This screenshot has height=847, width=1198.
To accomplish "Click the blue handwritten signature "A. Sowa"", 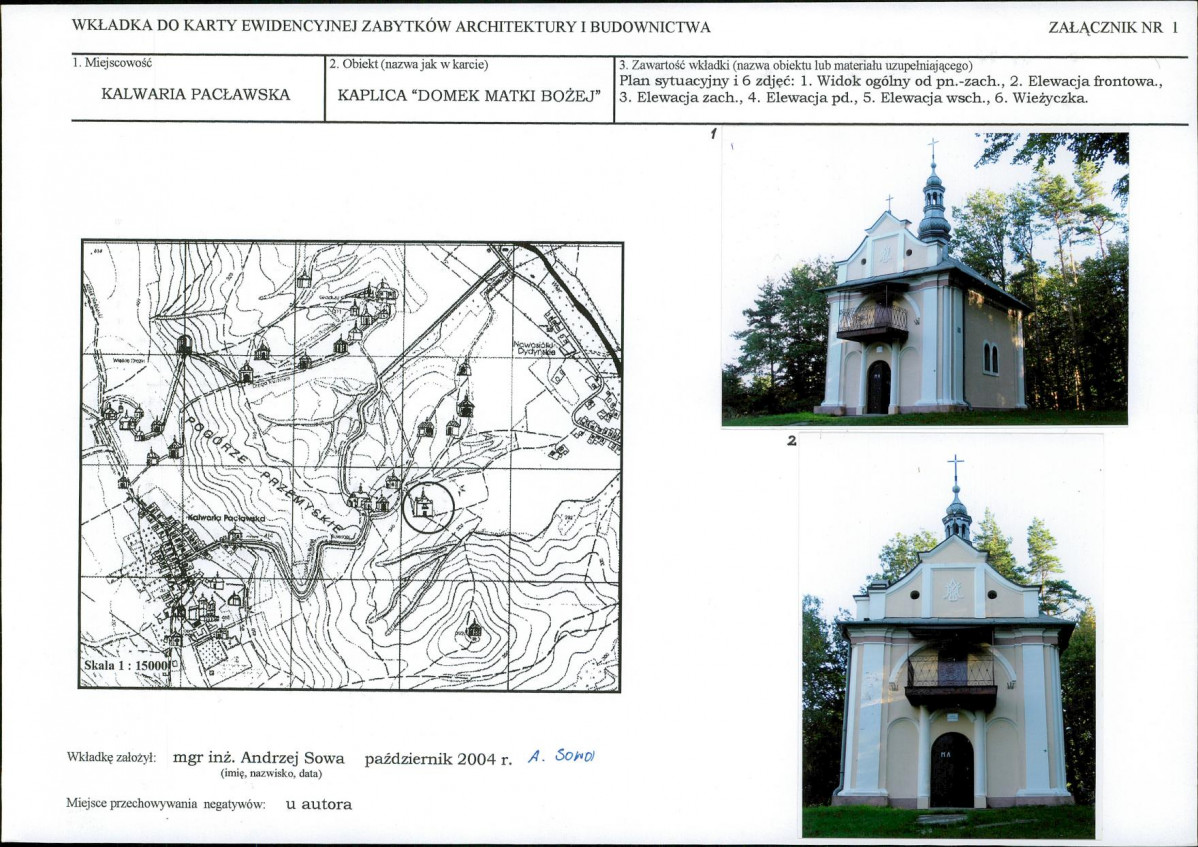I will [562, 756].
